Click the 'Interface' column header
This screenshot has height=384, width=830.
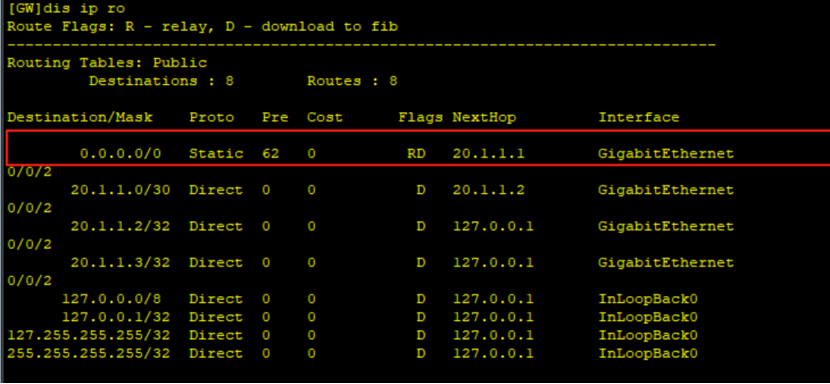coord(639,117)
